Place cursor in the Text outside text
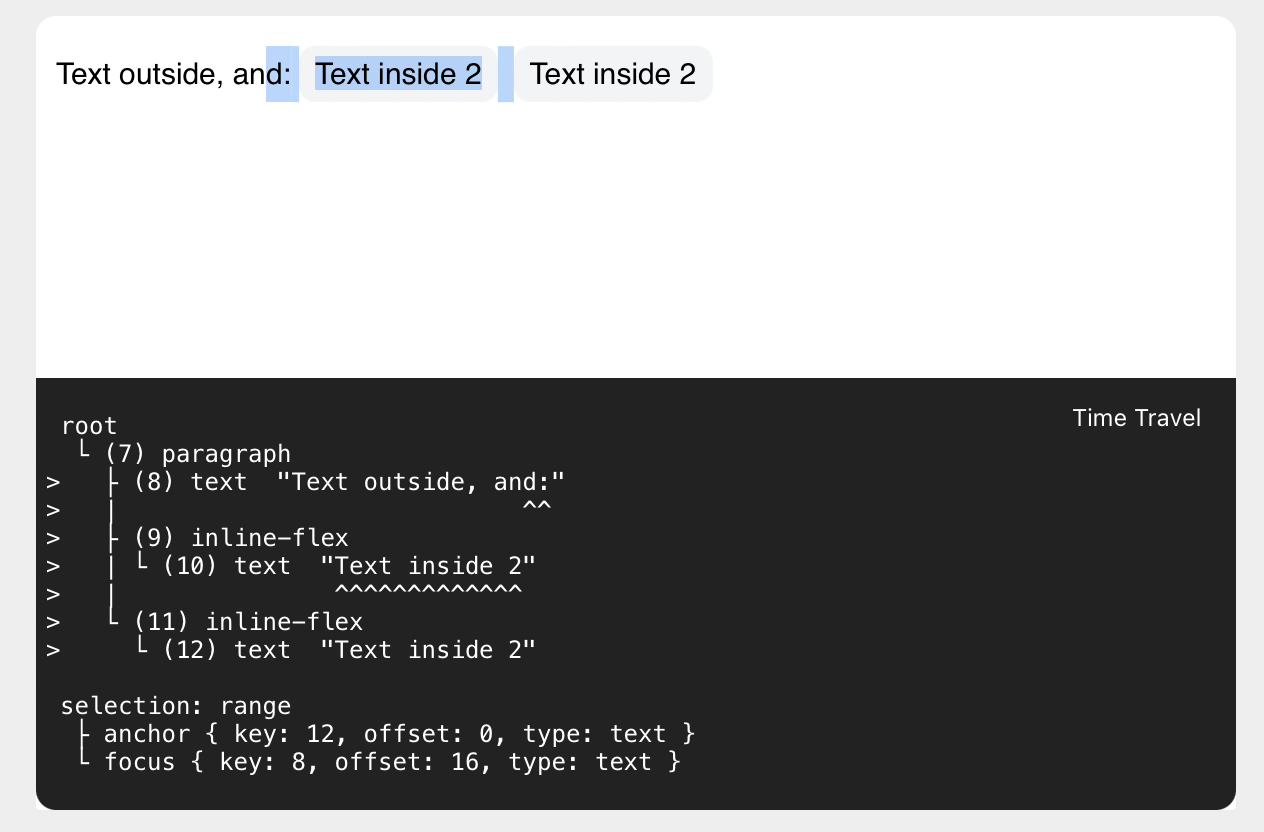 pos(160,74)
